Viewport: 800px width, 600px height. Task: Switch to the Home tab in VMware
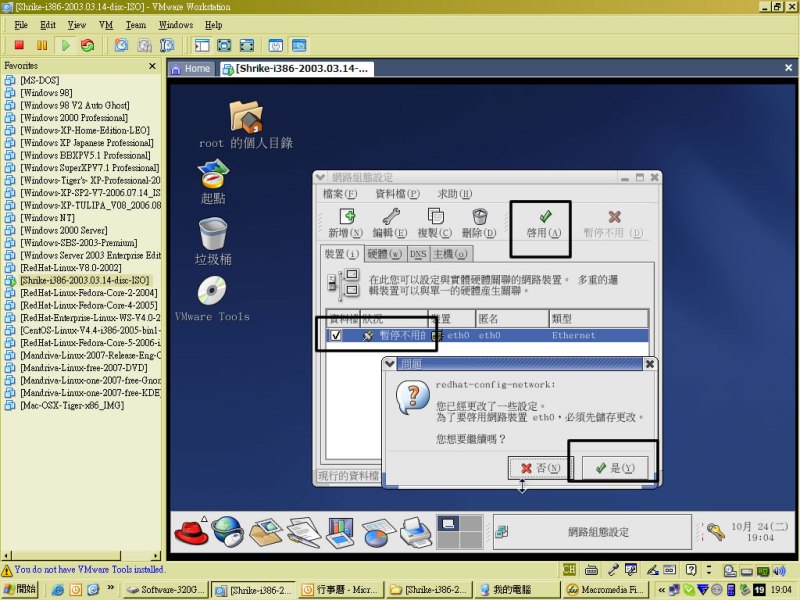point(191,69)
